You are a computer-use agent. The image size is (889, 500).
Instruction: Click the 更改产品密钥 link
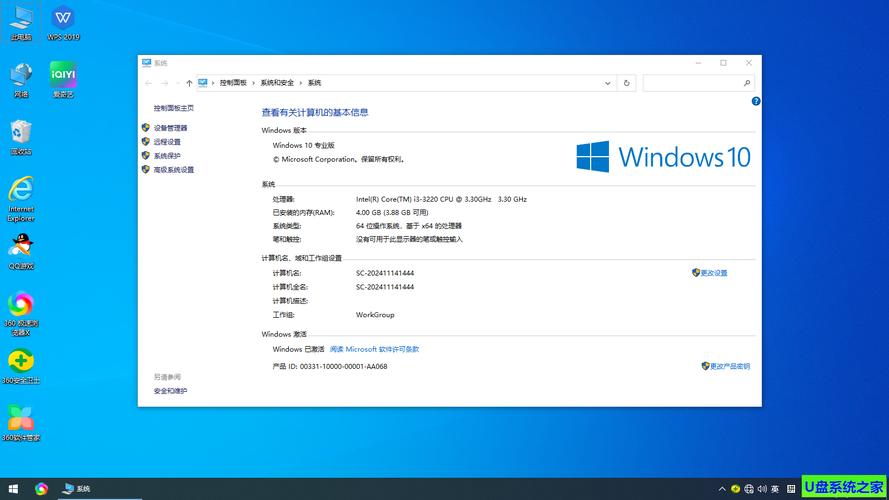coord(729,366)
